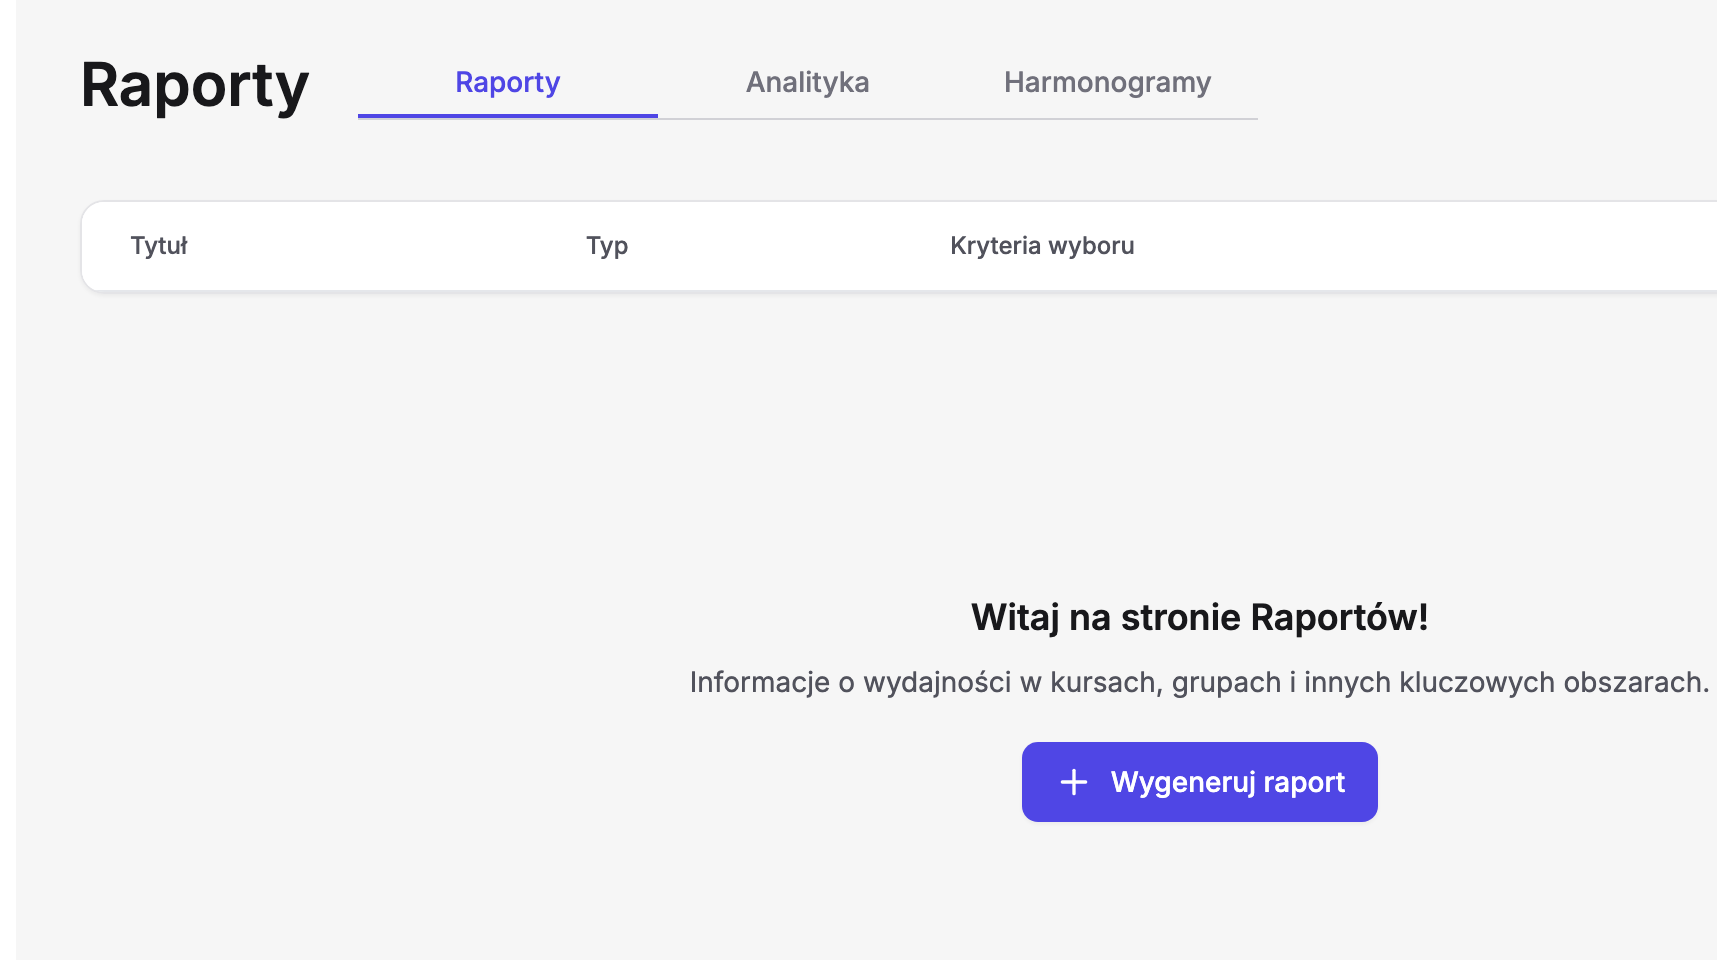Click the Tytuł column header
This screenshot has height=960, width=1717.
(159, 246)
